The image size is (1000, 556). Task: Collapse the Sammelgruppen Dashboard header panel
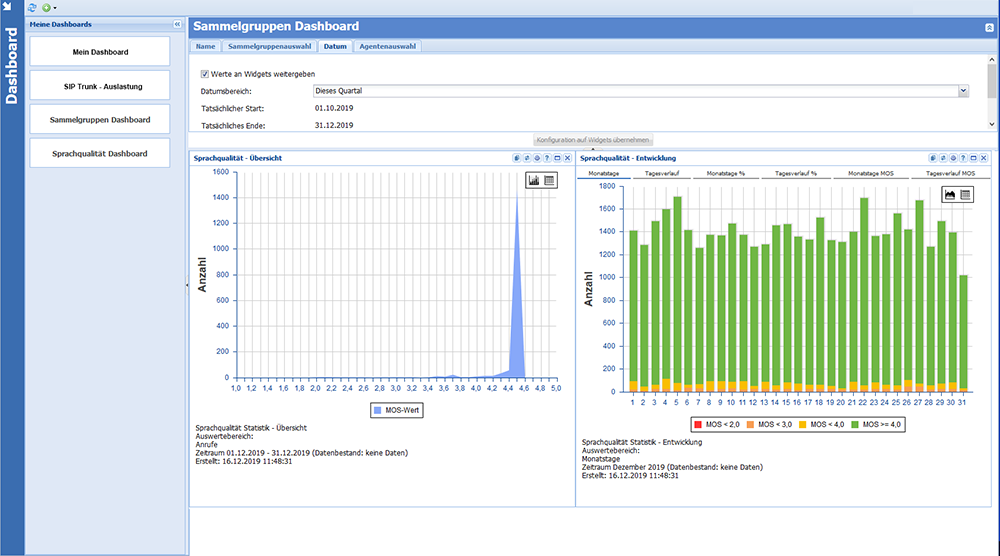989,27
